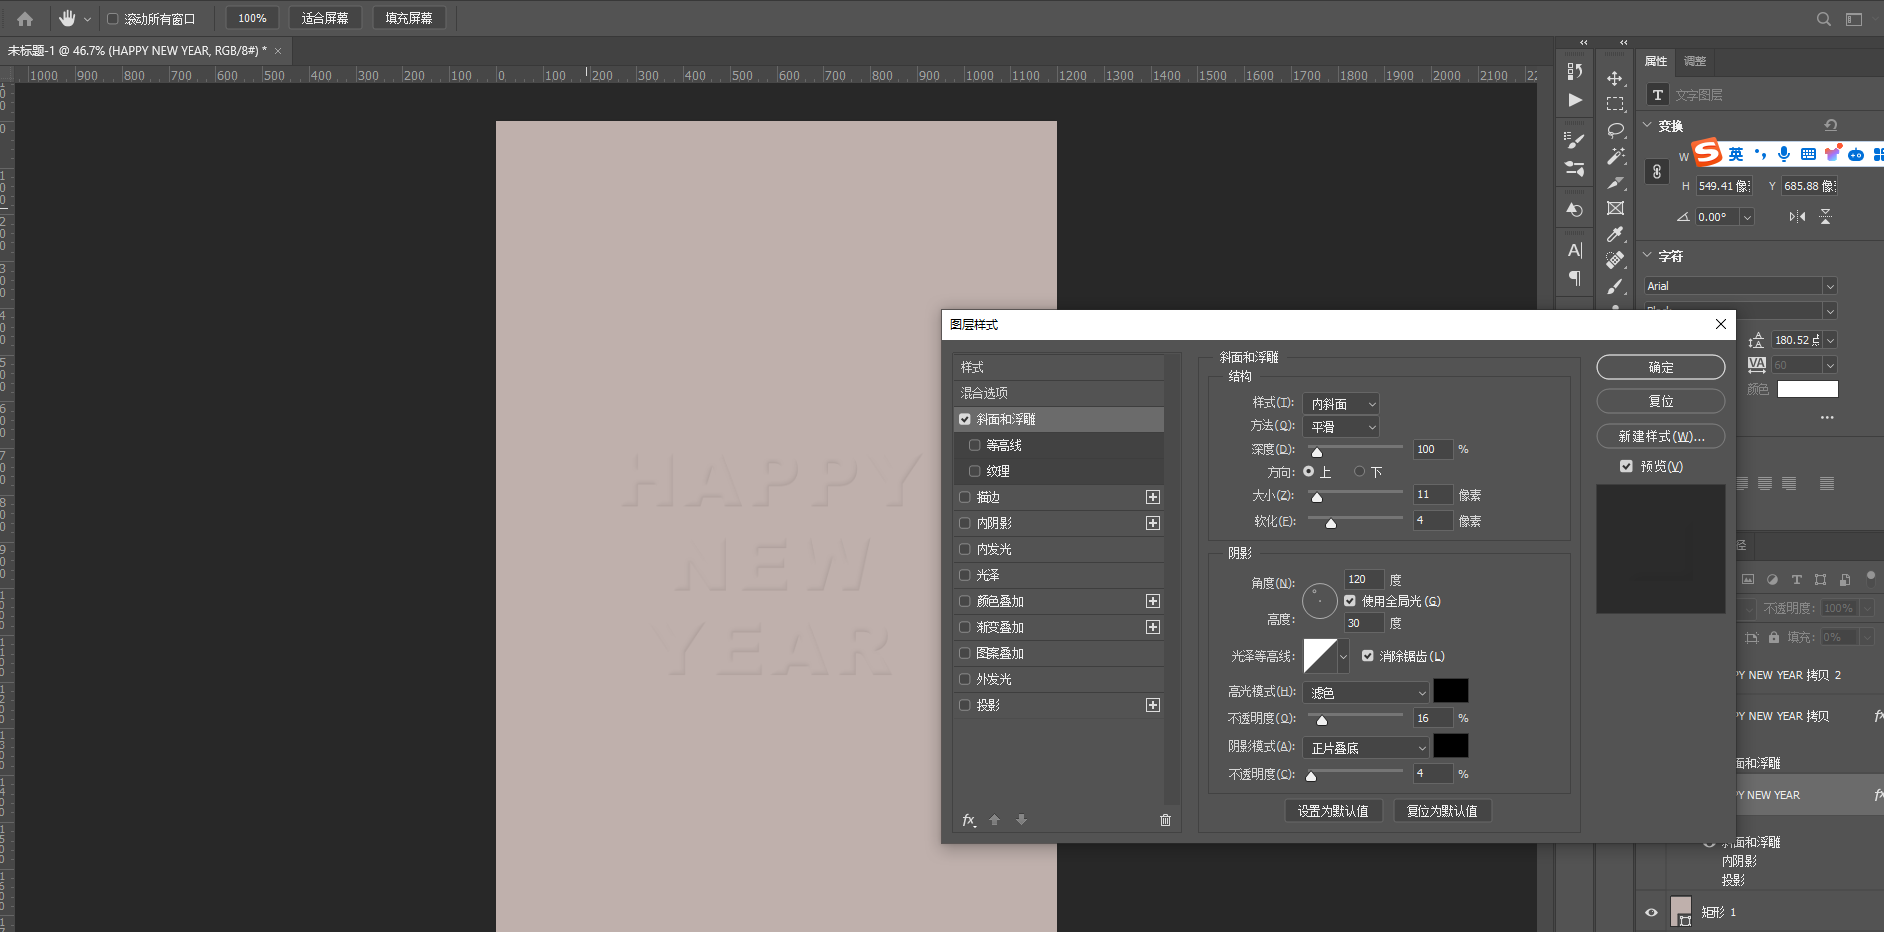Click the trash icon in Layer Style dialog
1884x932 pixels.
(x=1165, y=820)
